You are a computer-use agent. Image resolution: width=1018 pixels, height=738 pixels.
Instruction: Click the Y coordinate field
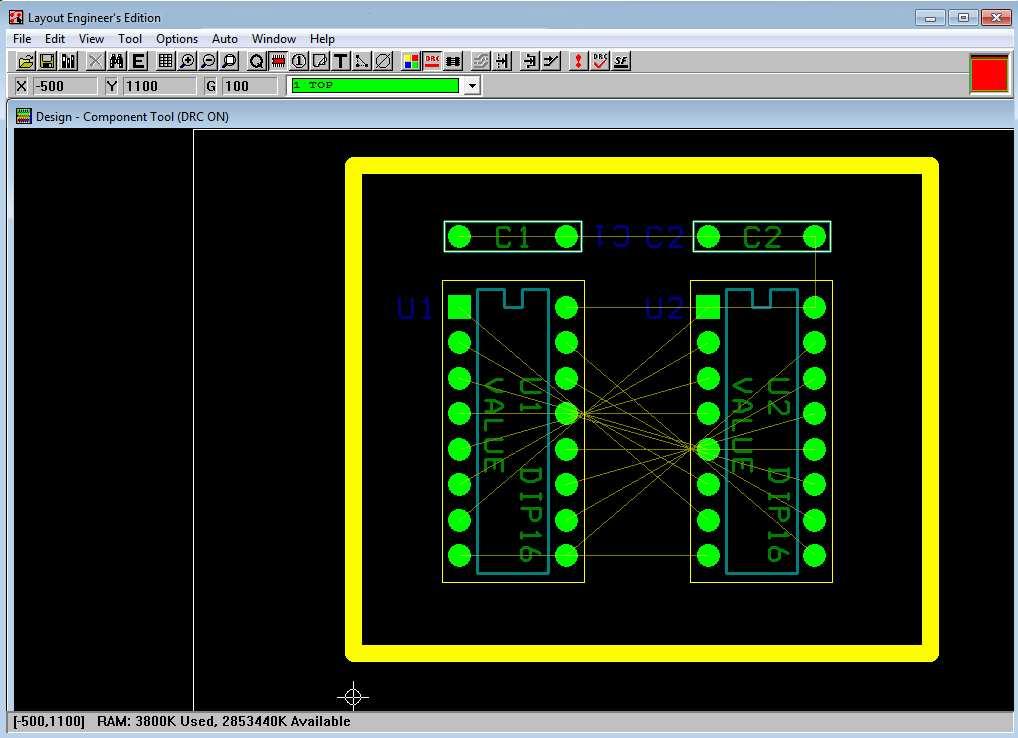pyautogui.click(x=159, y=86)
